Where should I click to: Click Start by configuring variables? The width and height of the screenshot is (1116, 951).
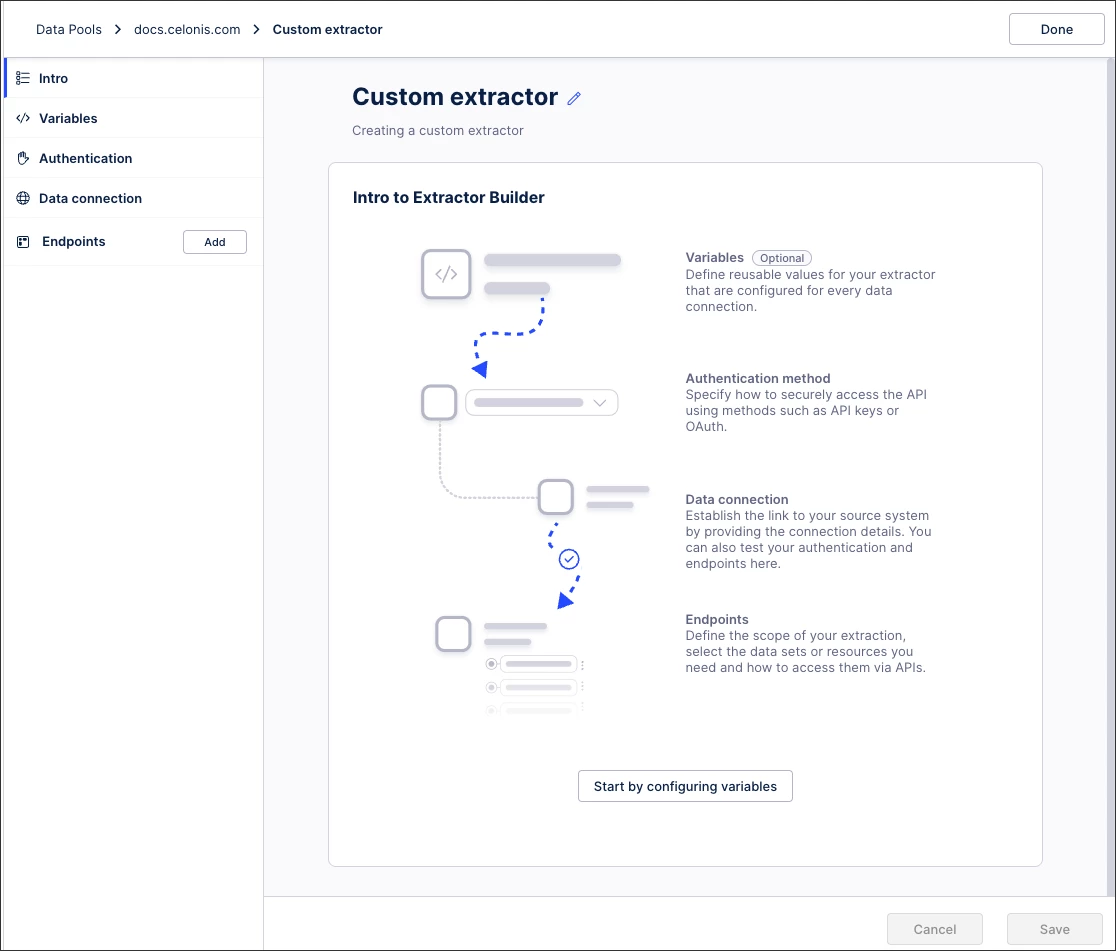(x=685, y=786)
